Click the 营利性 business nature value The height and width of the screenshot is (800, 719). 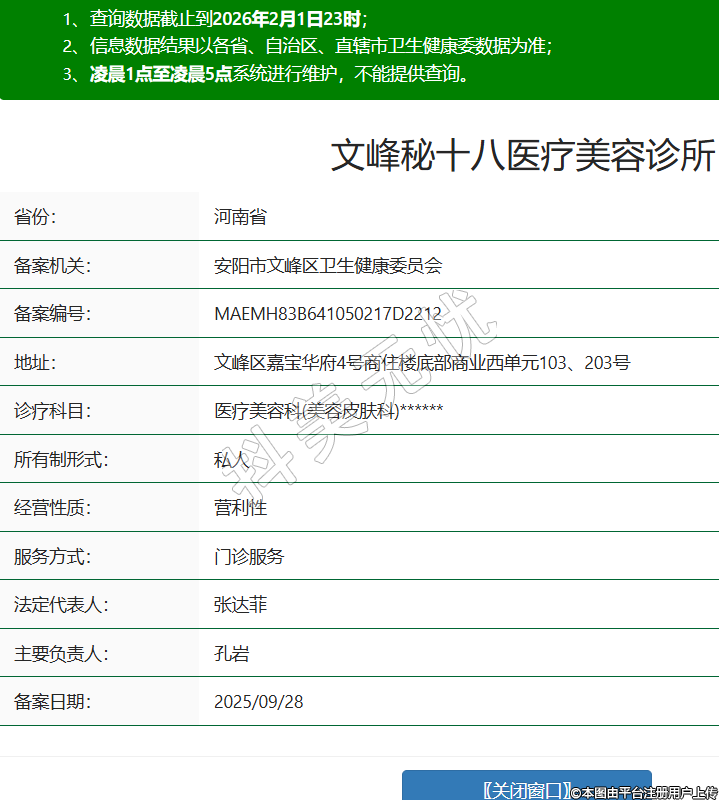(240, 508)
